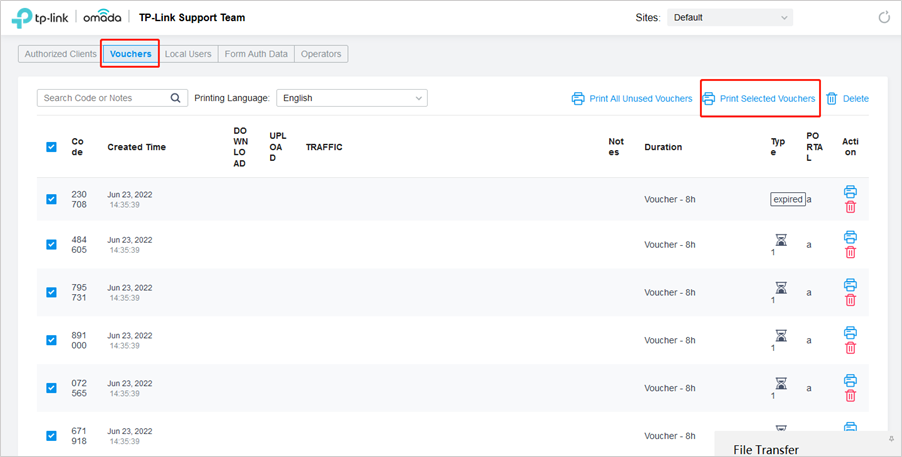
Task: Delete voucher 891000 using its red trash icon
Action: (850, 348)
